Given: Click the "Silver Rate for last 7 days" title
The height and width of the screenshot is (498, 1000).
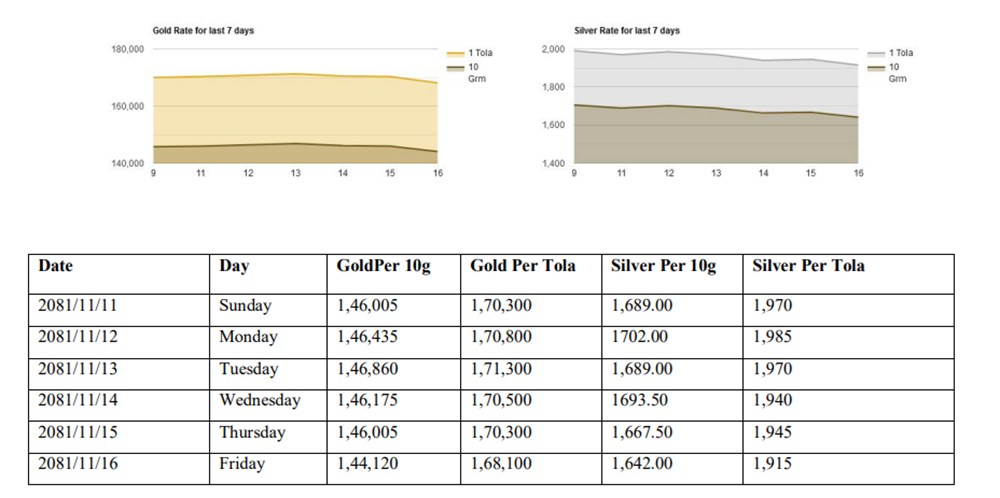Looking at the screenshot, I should point(625,31).
